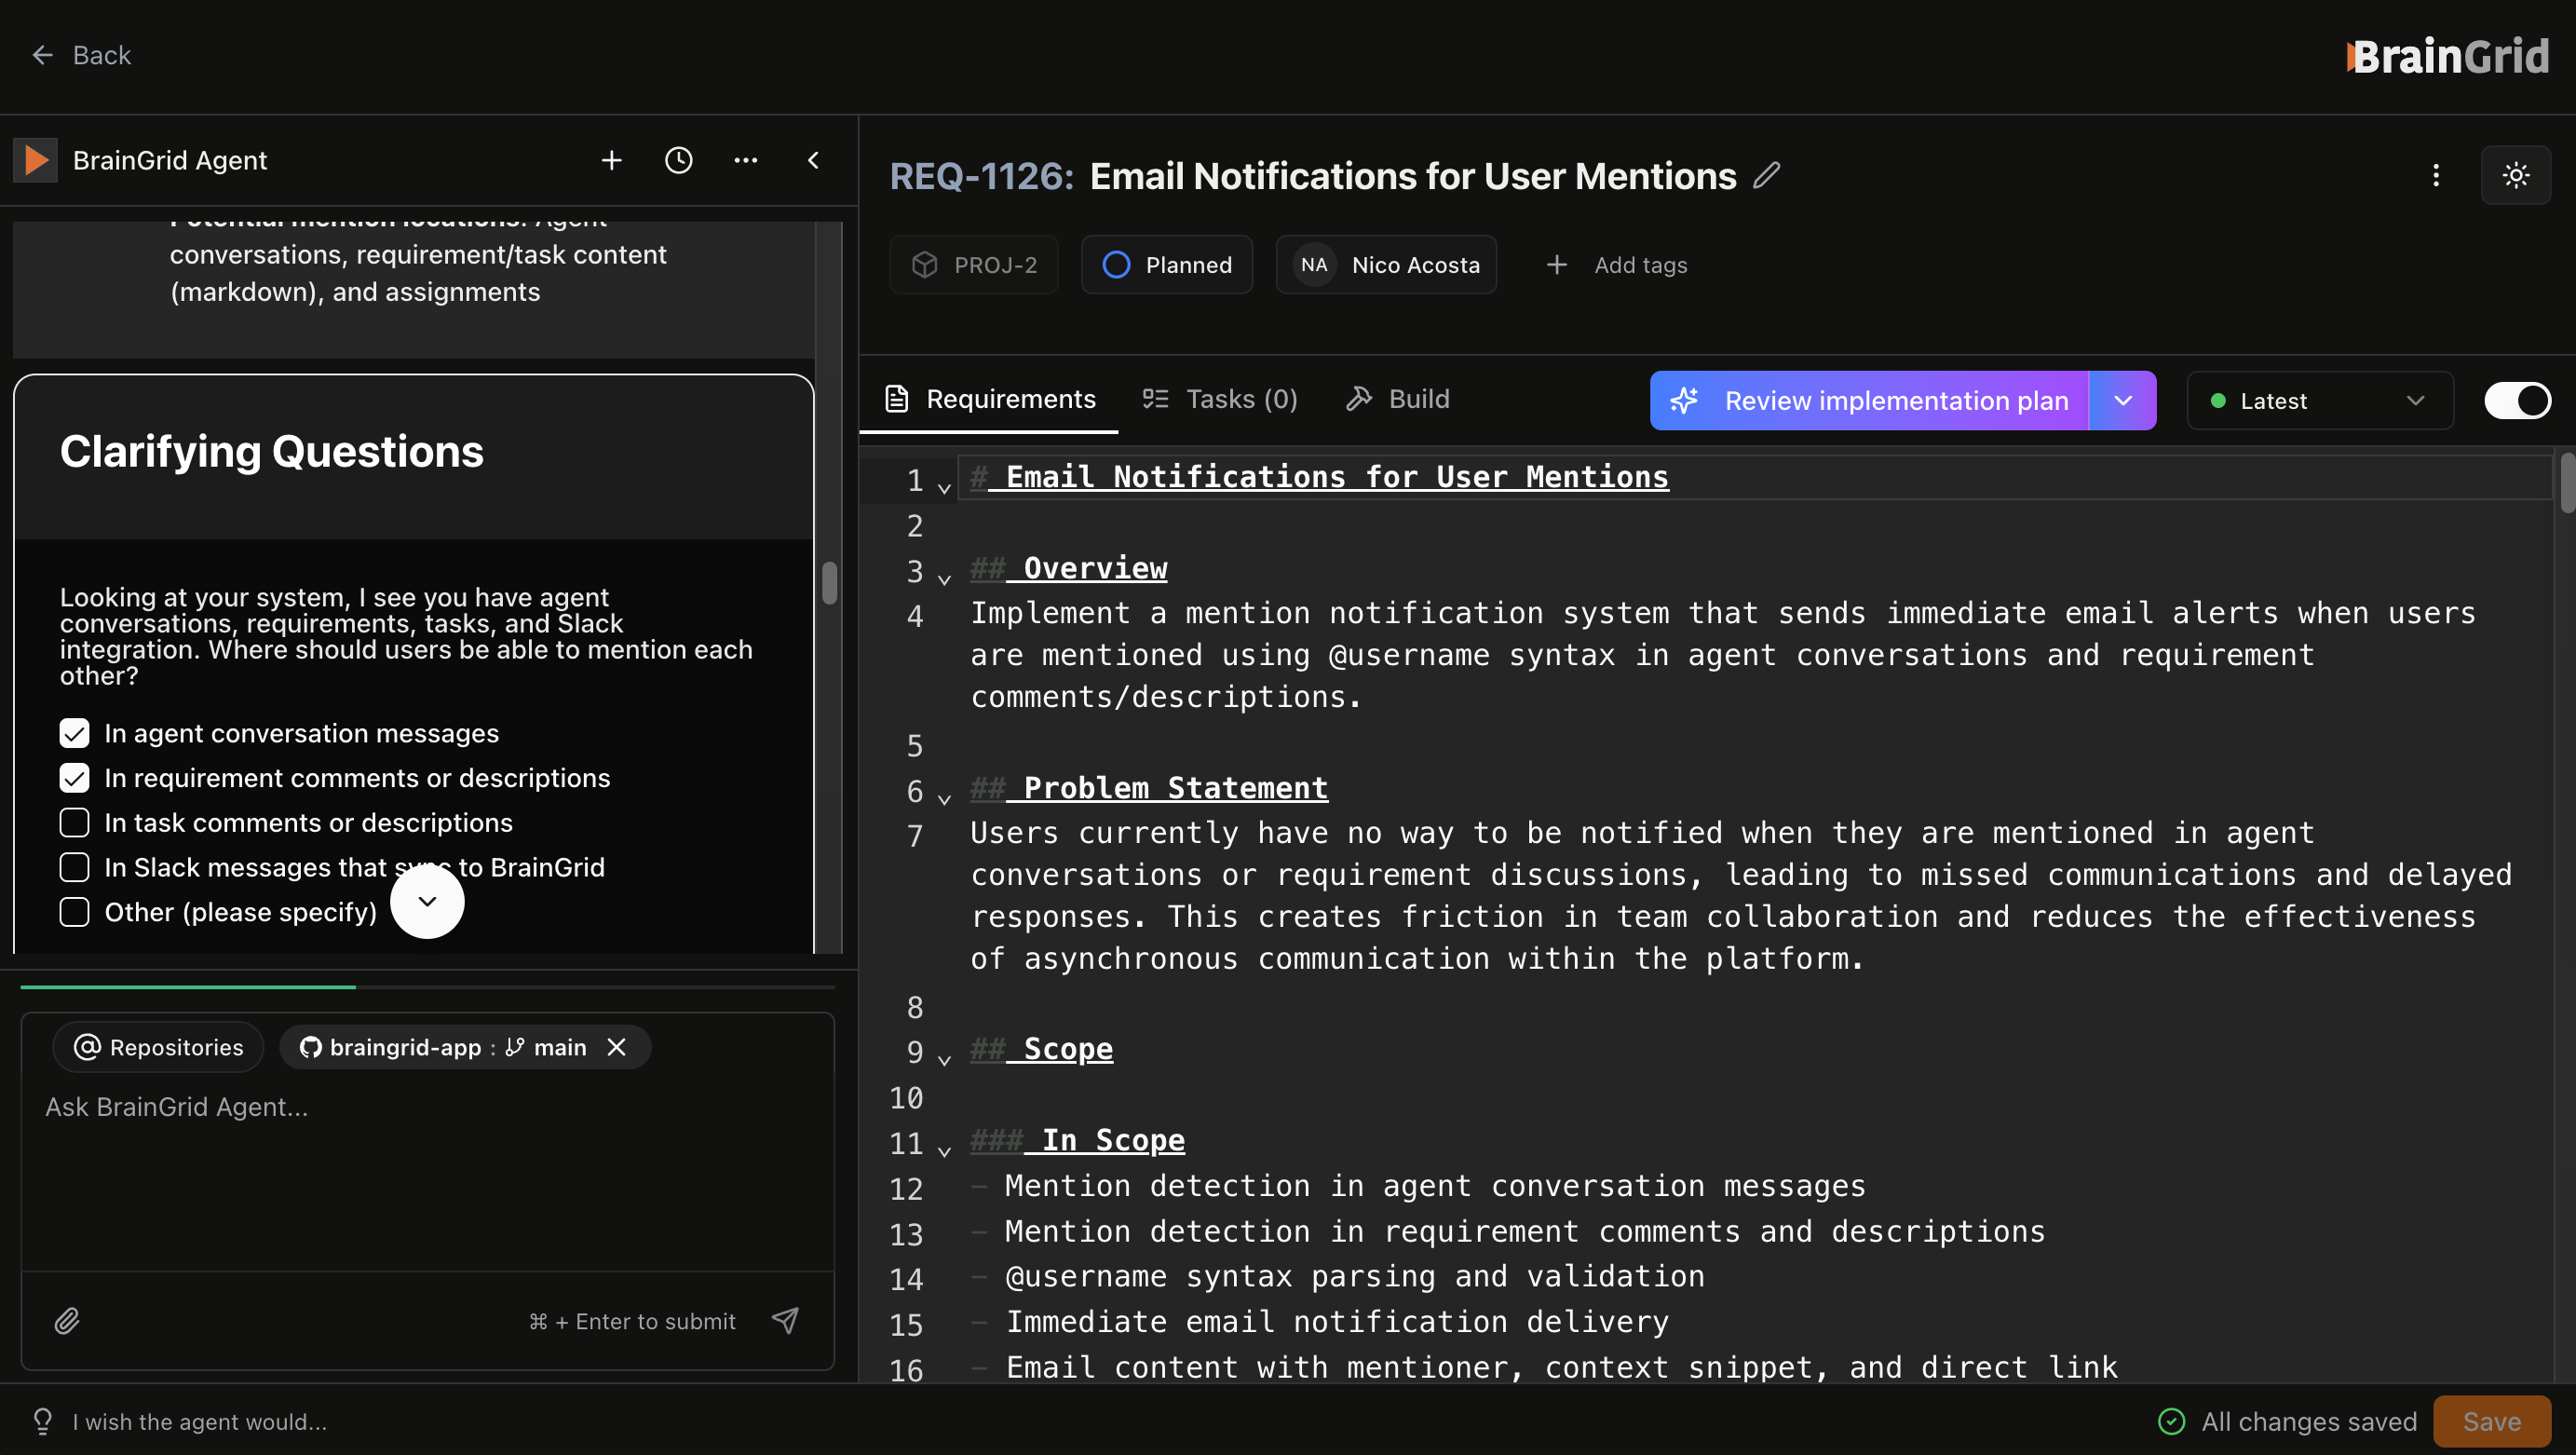Open the Latest version dropdown
Image resolution: width=2576 pixels, height=1455 pixels.
pos(2318,400)
